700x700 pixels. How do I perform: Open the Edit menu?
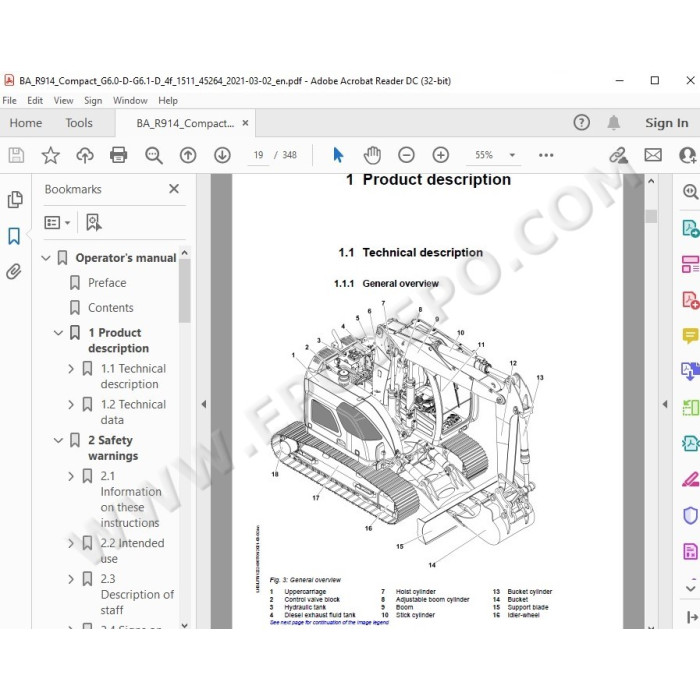click(35, 100)
